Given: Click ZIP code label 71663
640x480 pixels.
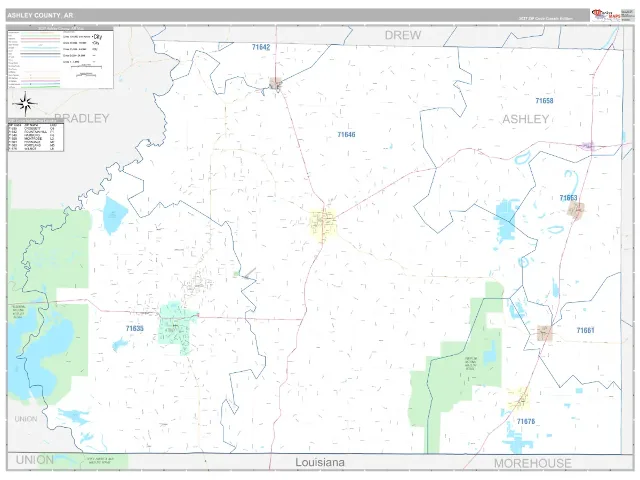Looking at the screenshot, I should pyautogui.click(x=568, y=198).
